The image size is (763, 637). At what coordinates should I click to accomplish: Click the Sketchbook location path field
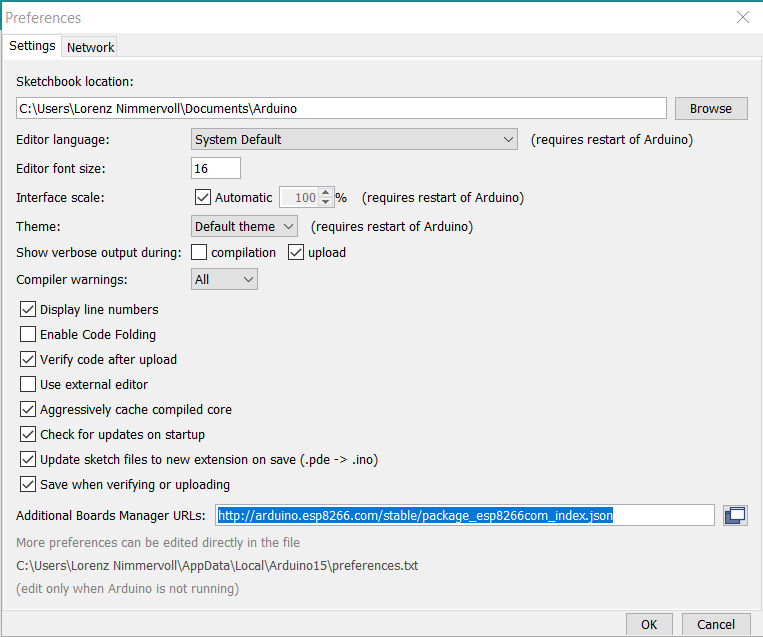coord(341,108)
